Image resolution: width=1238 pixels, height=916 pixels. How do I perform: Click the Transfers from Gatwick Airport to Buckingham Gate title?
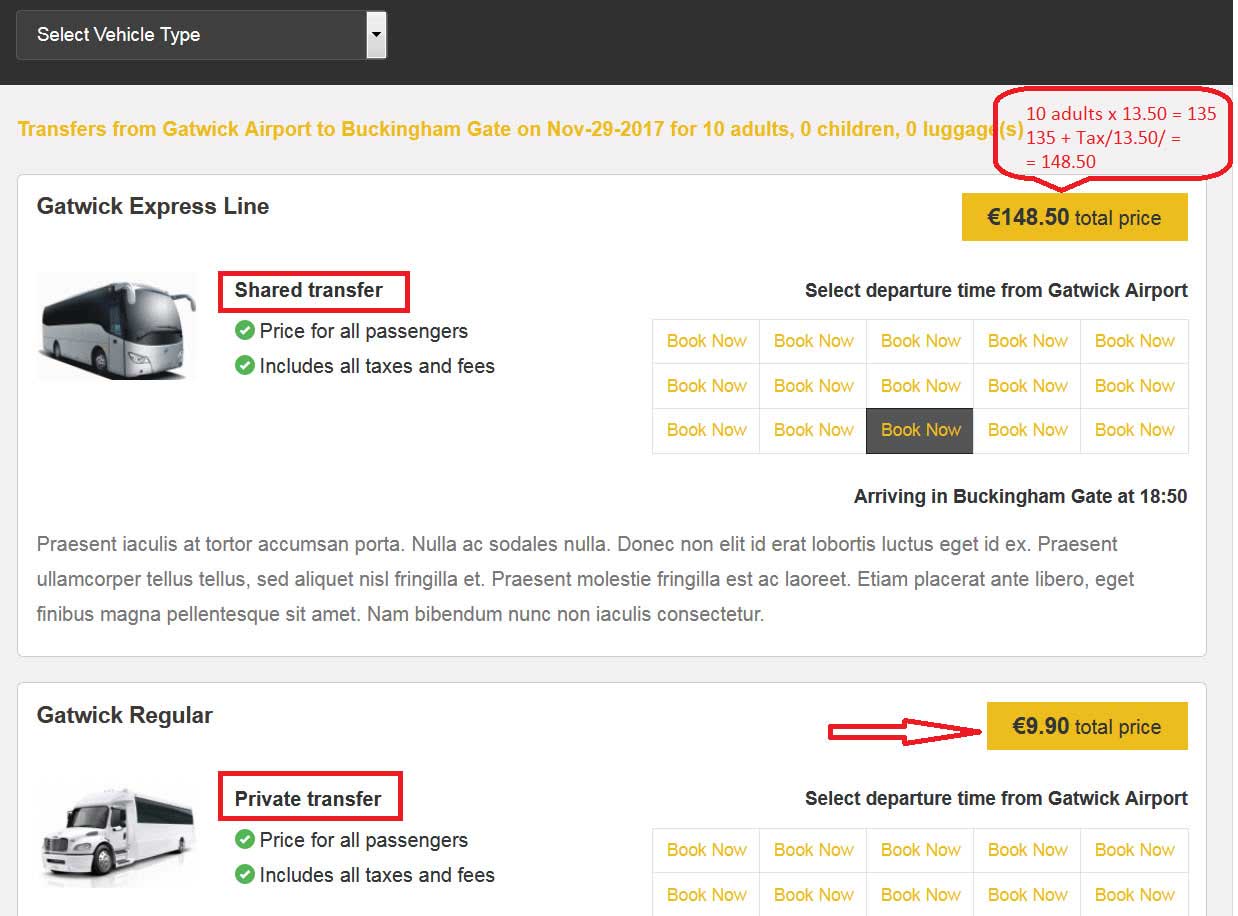tap(520, 130)
